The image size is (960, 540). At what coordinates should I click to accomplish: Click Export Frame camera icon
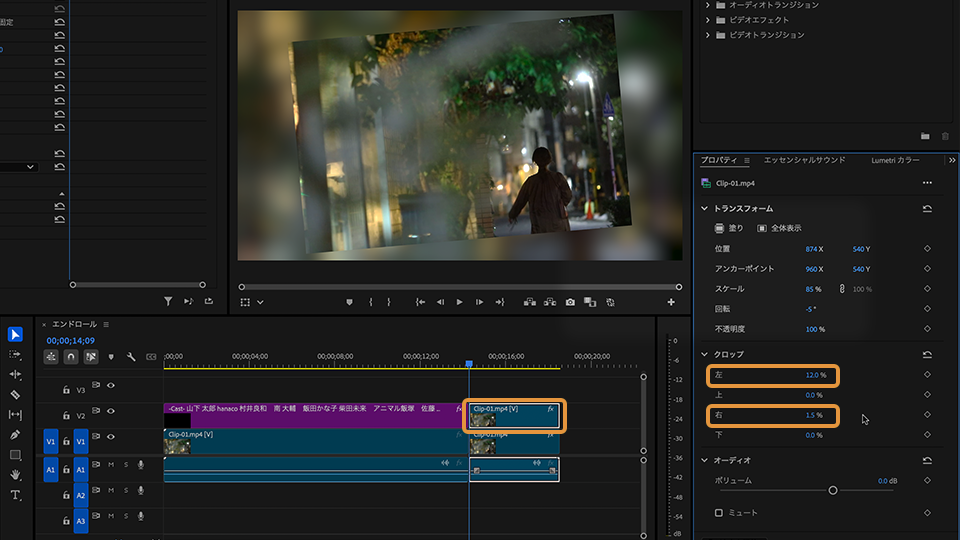tap(570, 302)
